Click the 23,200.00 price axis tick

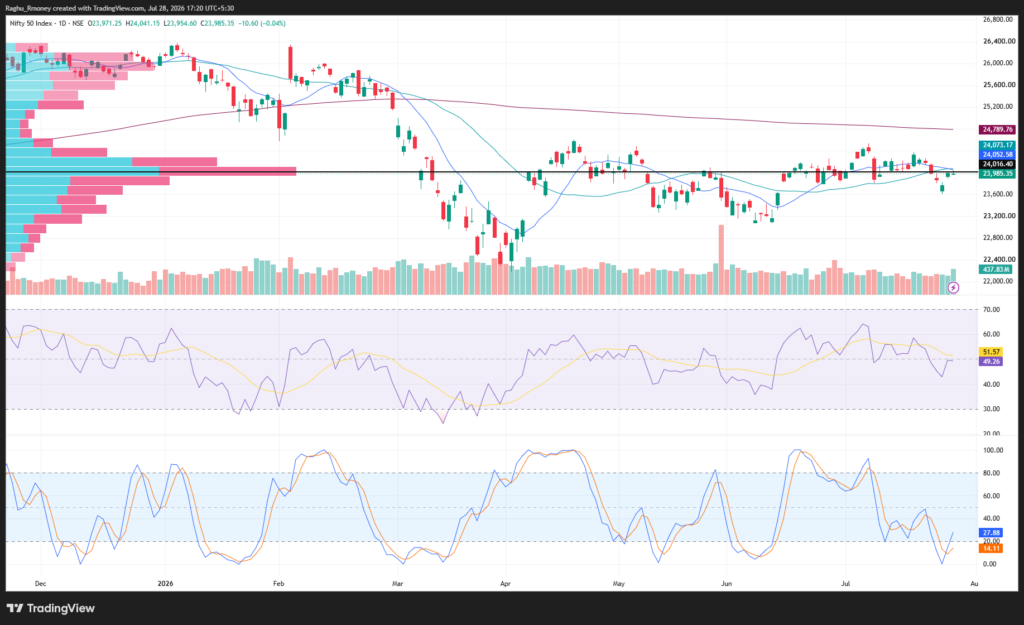999,216
